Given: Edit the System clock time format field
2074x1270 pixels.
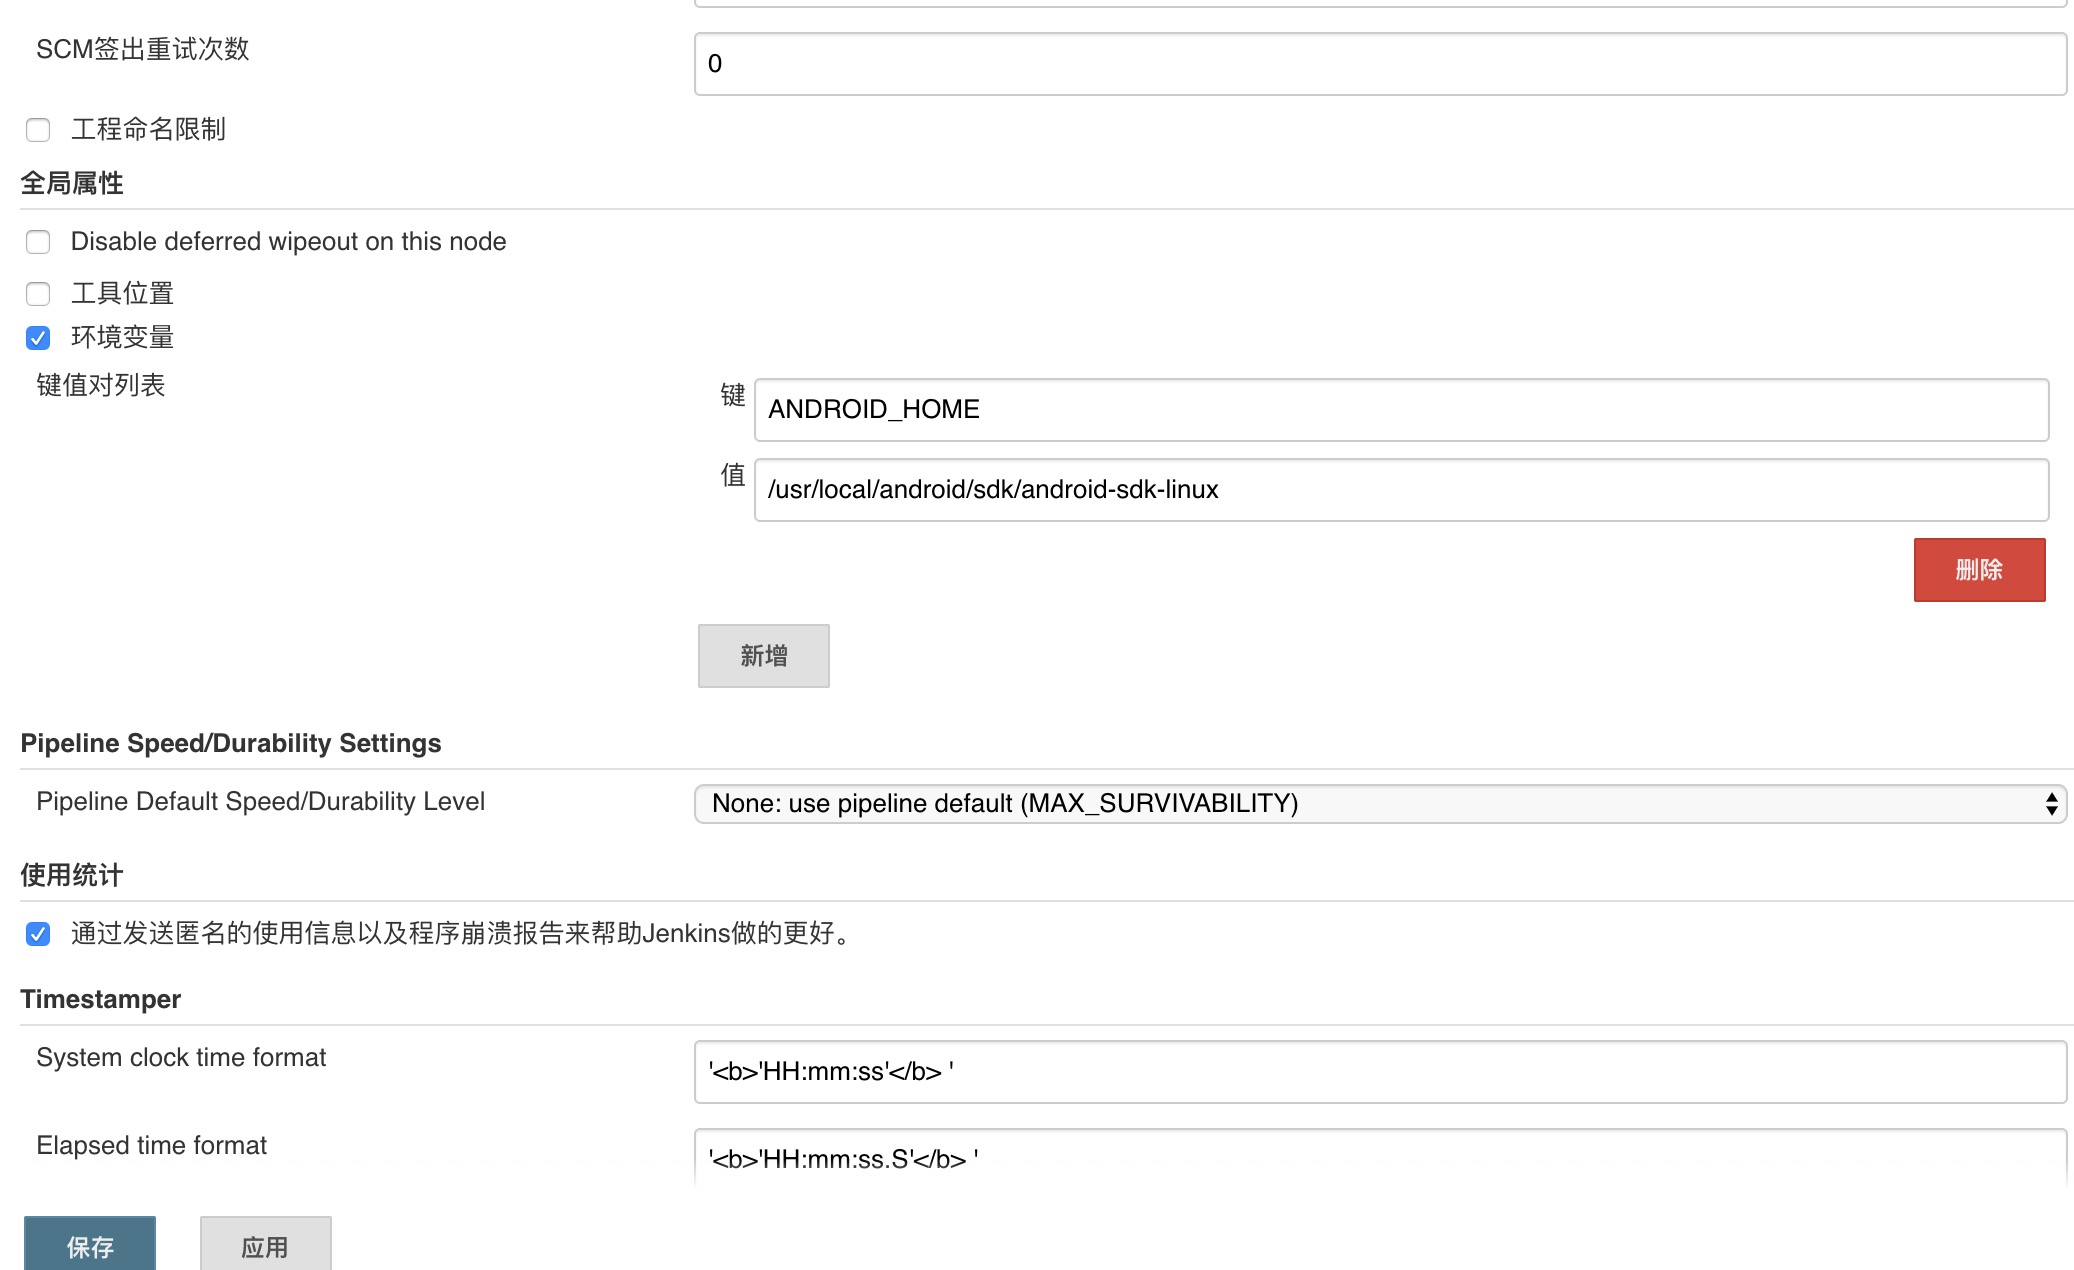Looking at the screenshot, I should click(1378, 1072).
